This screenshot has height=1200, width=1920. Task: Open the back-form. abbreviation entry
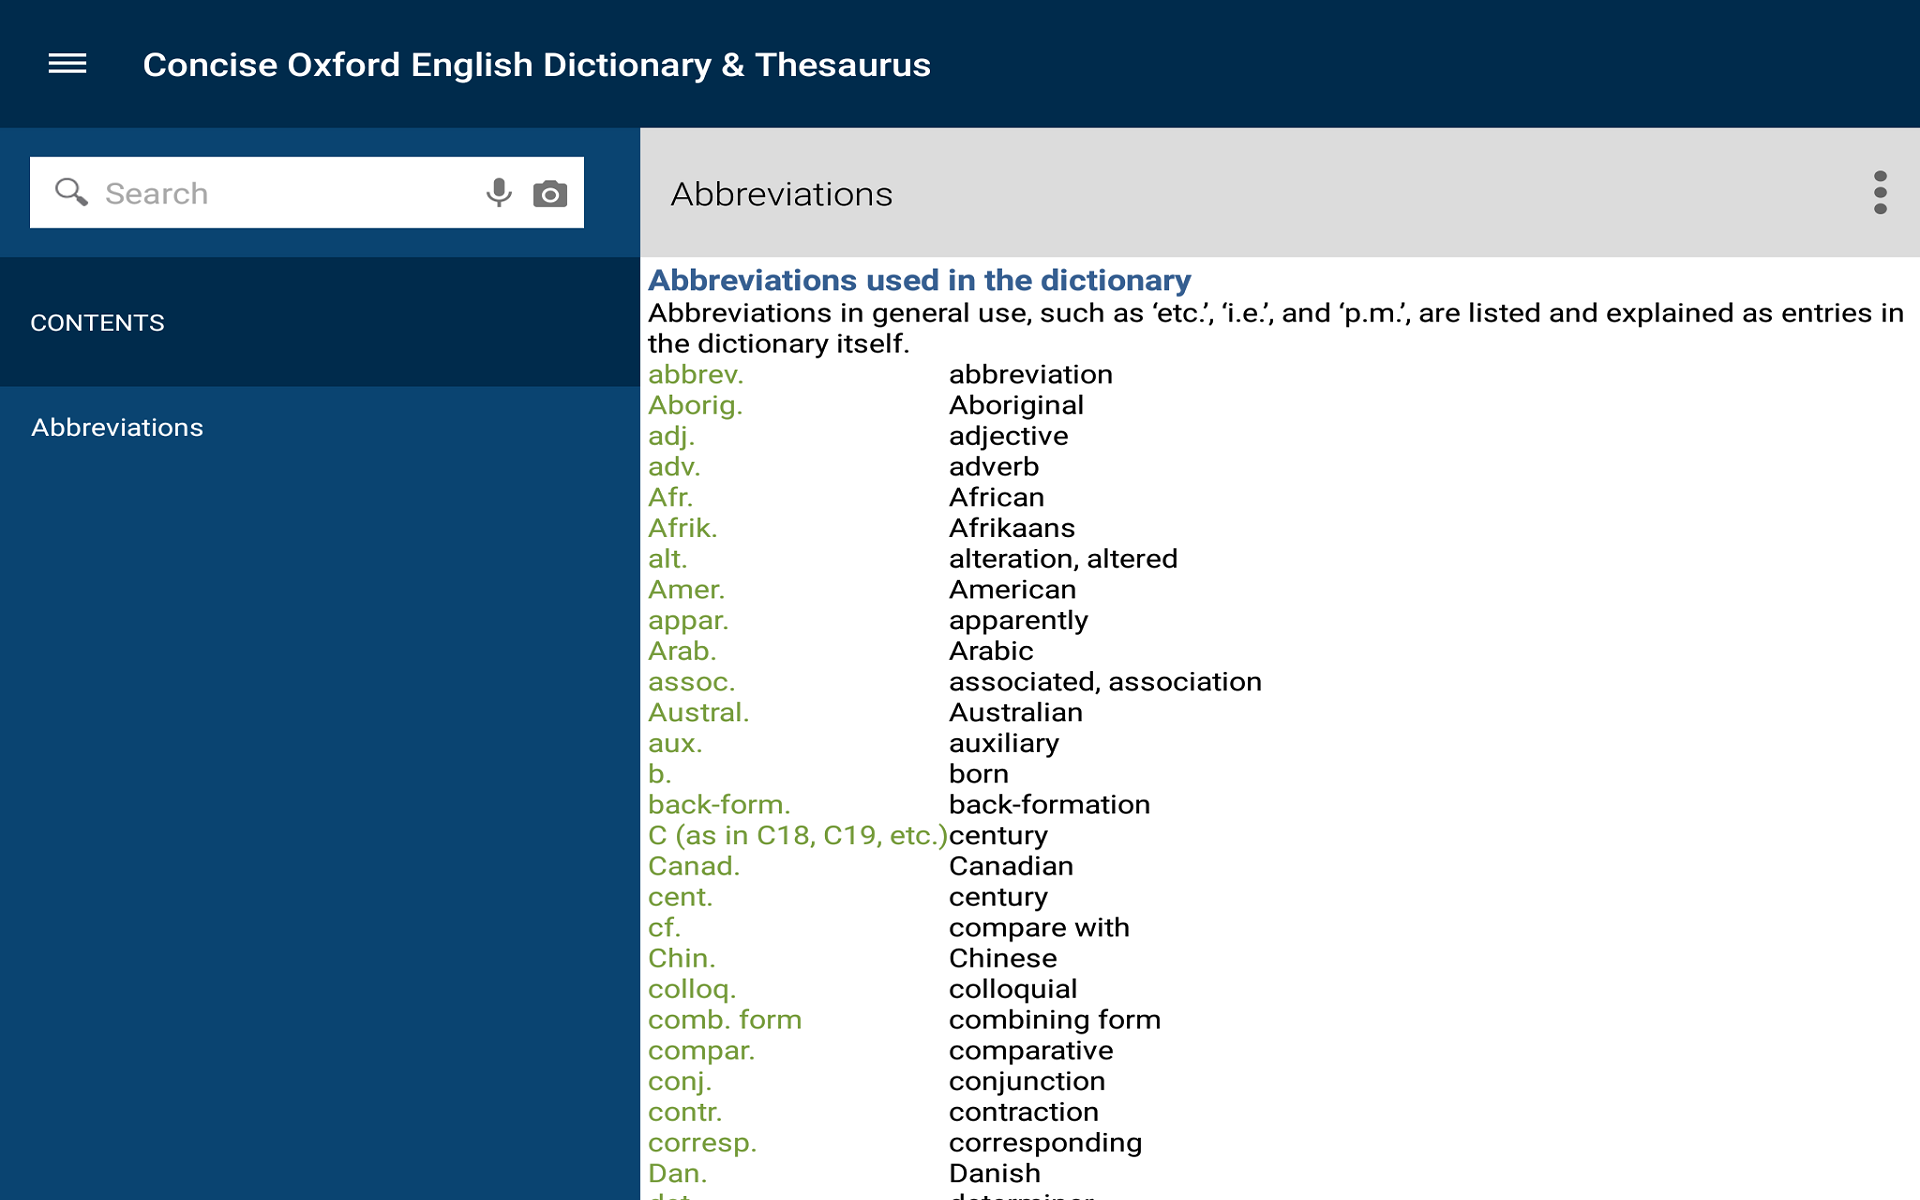click(x=719, y=804)
